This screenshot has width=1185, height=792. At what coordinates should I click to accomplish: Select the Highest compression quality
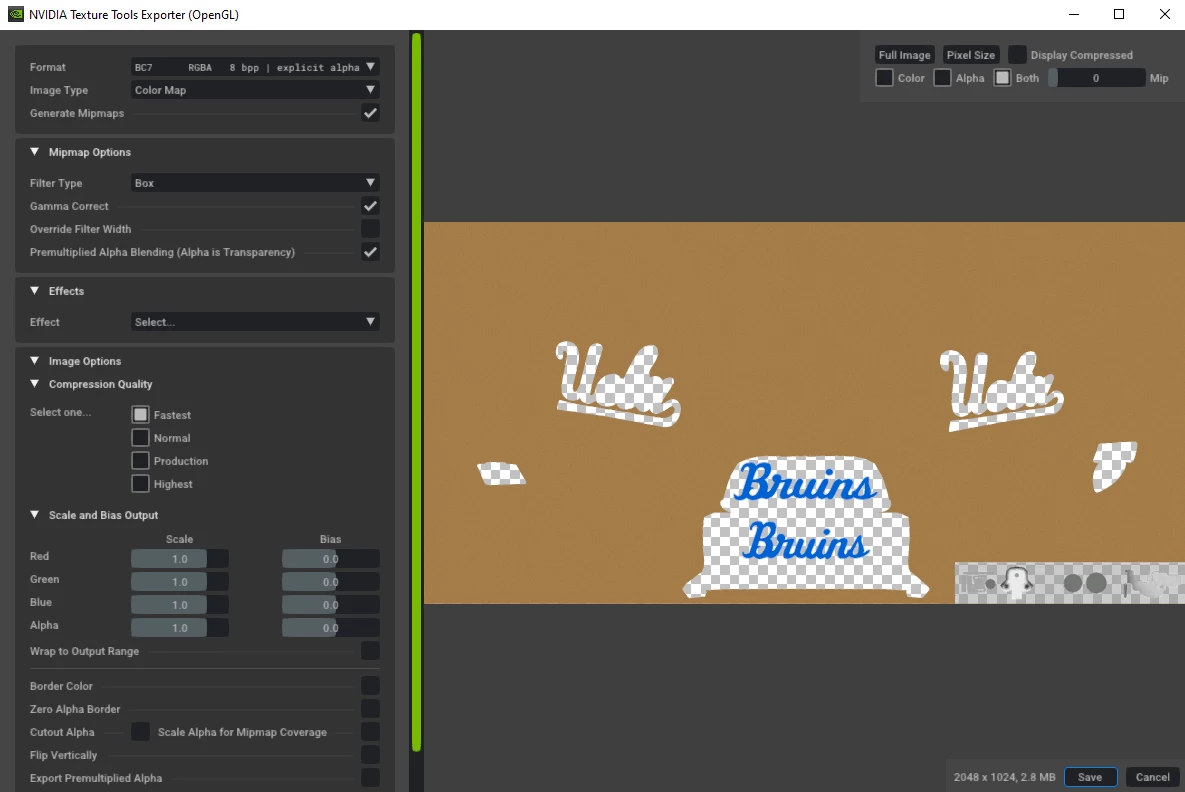pyautogui.click(x=141, y=484)
